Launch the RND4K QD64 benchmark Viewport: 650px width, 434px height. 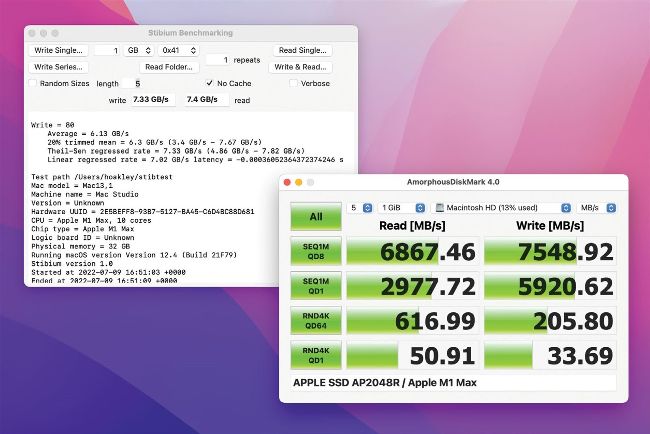[315, 322]
